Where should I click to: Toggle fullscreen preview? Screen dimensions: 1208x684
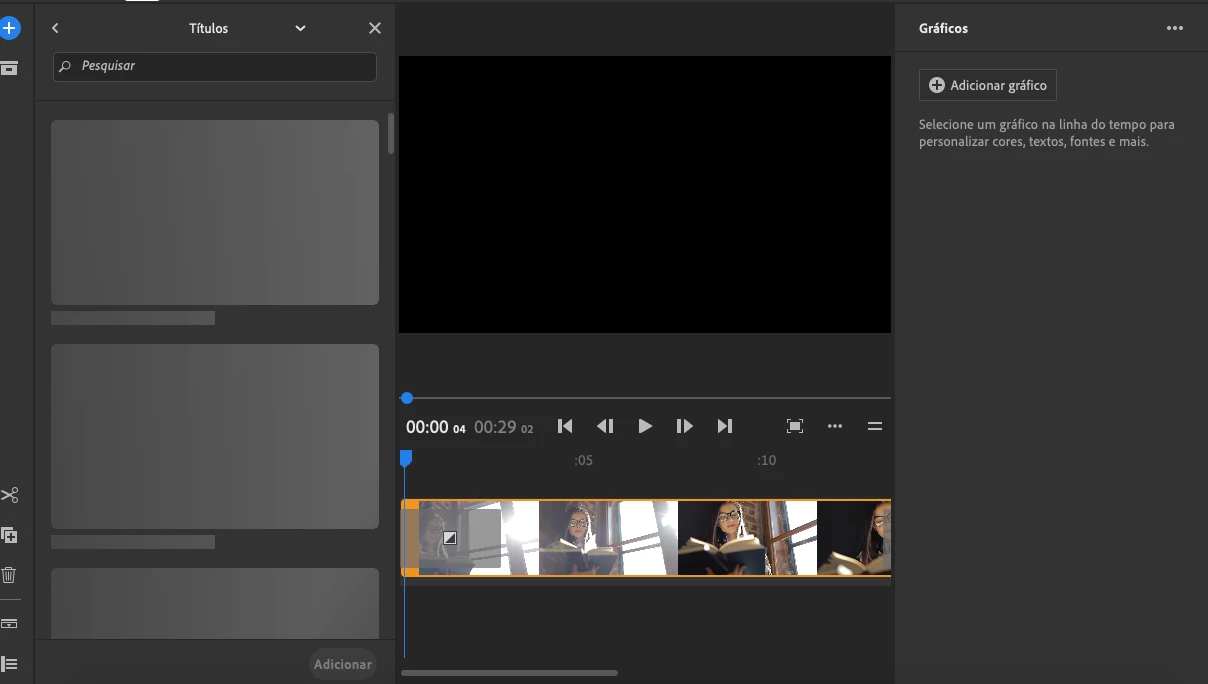pyautogui.click(x=795, y=426)
